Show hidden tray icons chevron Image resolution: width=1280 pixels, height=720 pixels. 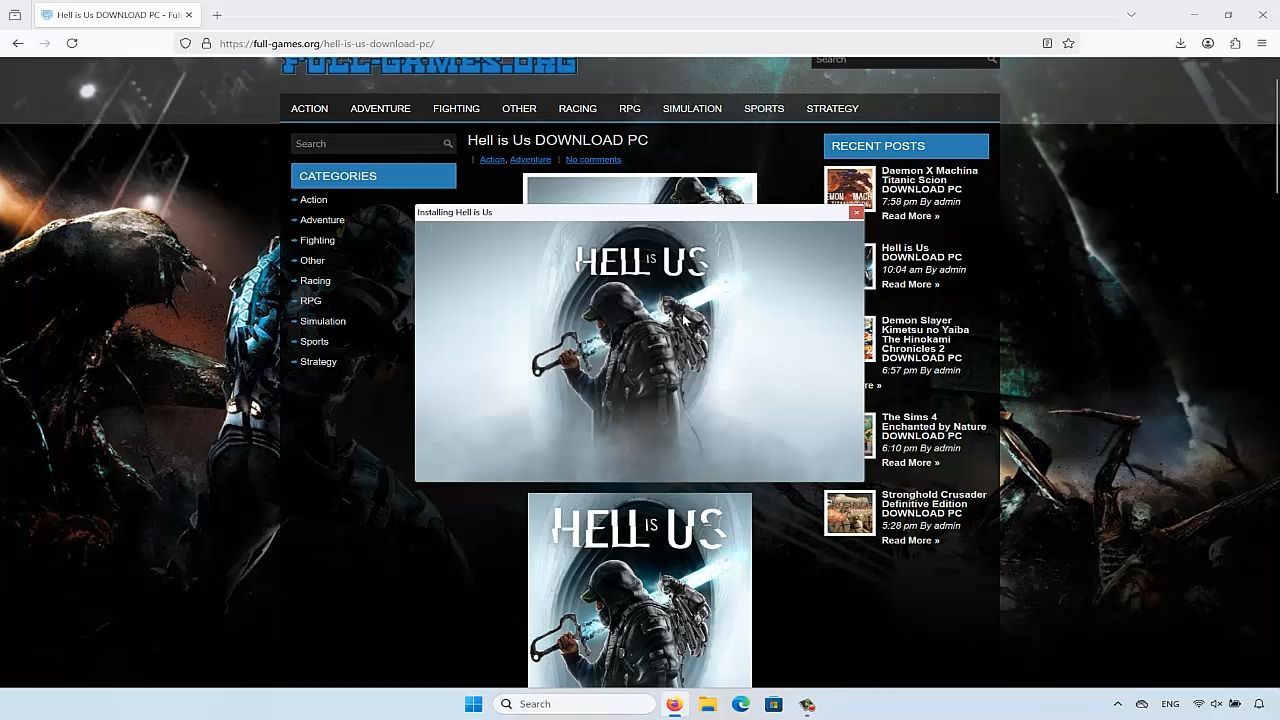pos(1117,704)
